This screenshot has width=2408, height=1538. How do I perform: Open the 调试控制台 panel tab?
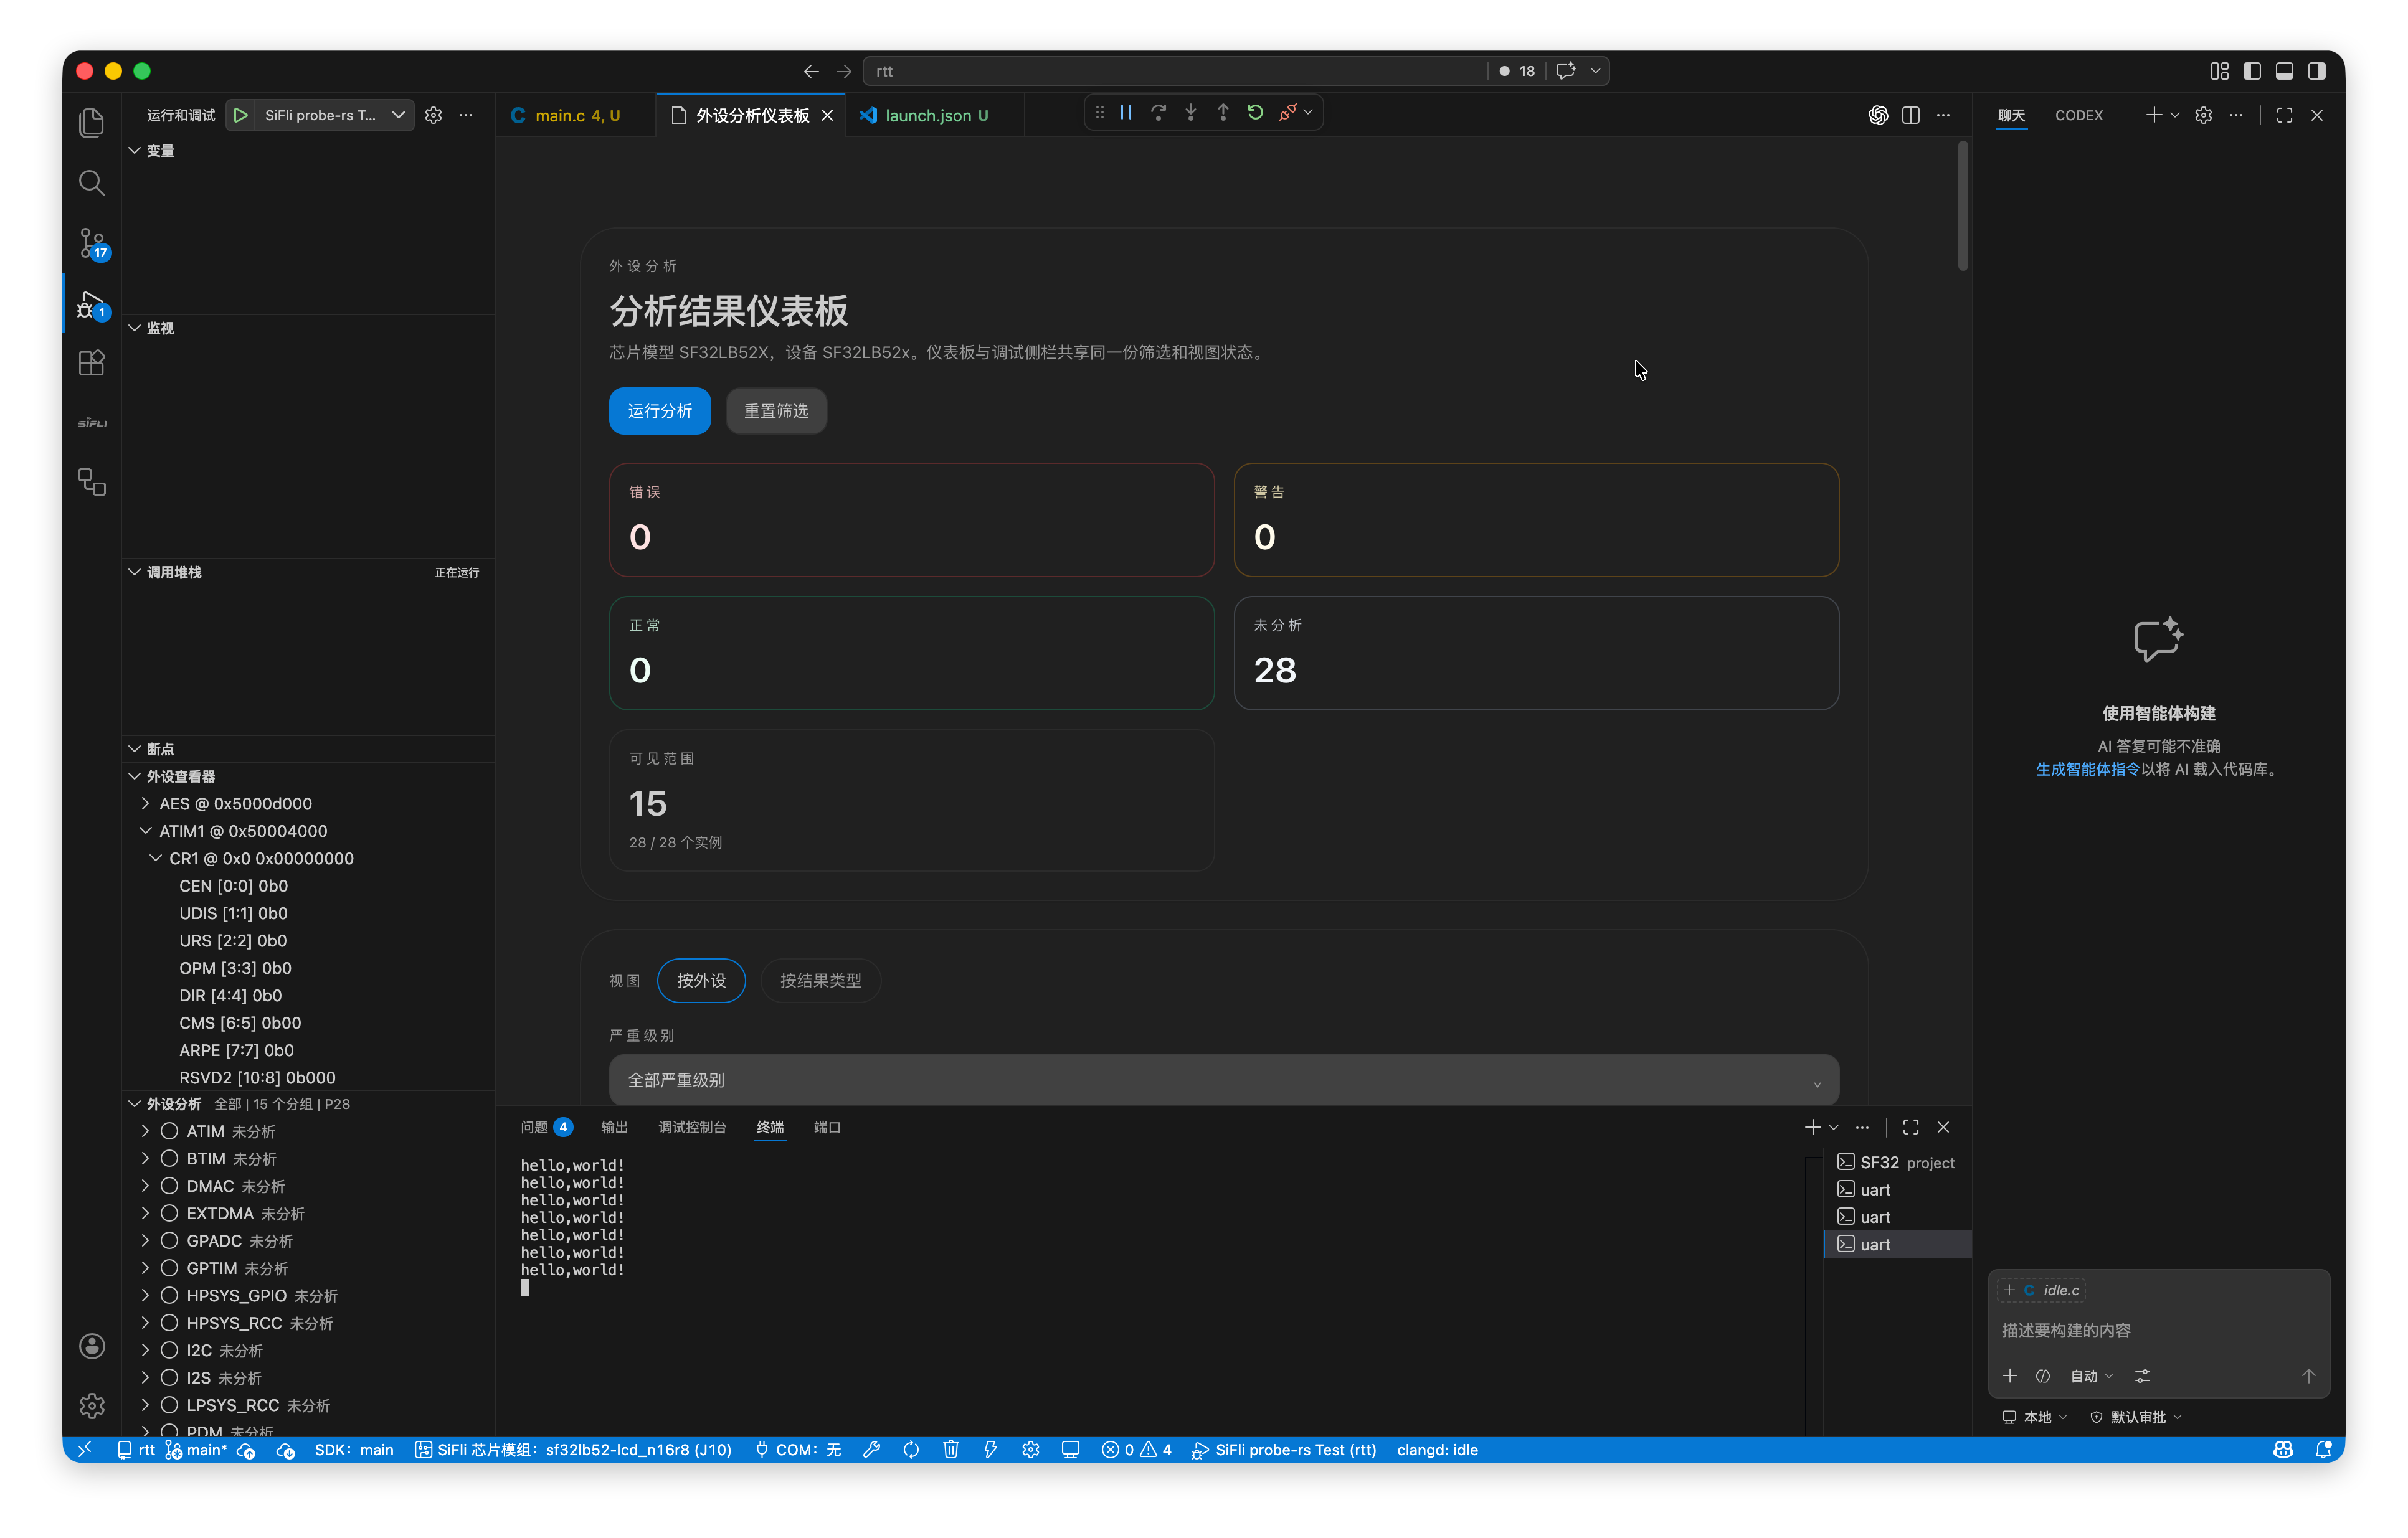(692, 1127)
